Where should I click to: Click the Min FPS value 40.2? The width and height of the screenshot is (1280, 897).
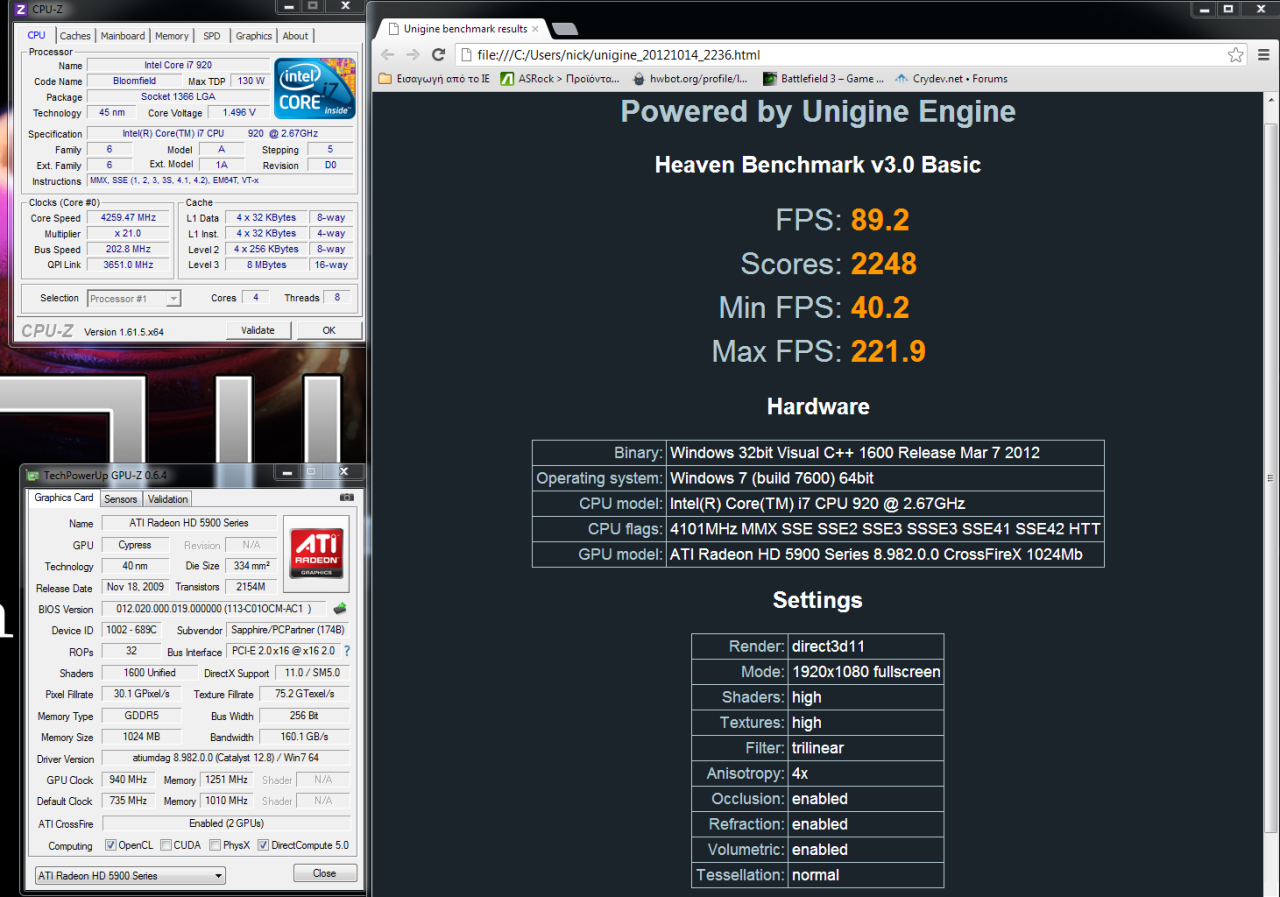(x=880, y=308)
